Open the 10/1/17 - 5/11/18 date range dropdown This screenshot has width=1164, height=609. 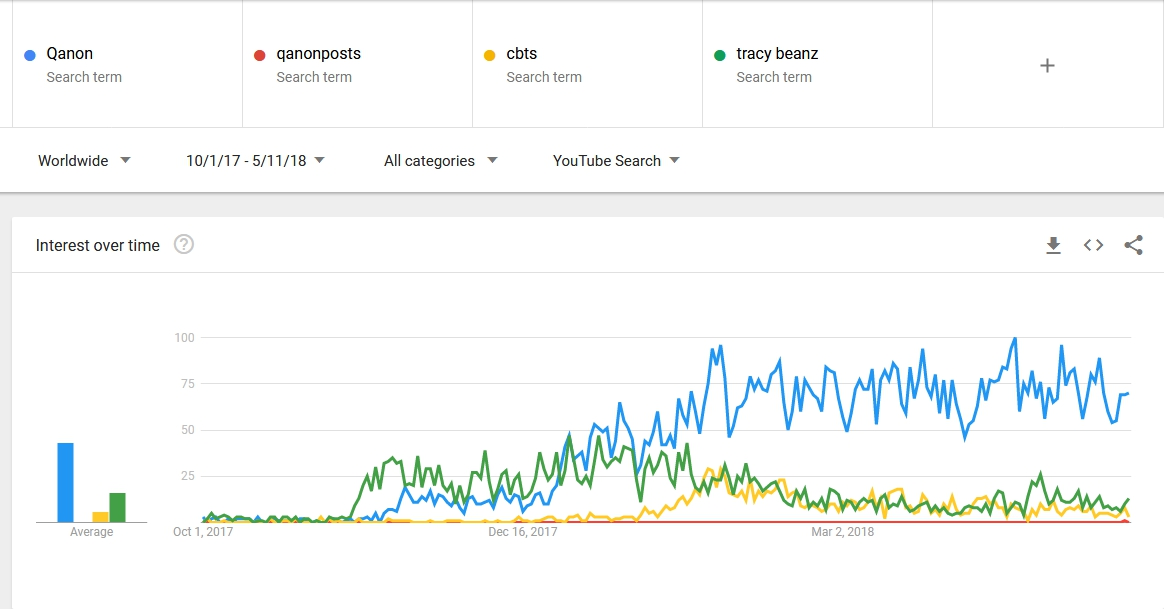255,161
